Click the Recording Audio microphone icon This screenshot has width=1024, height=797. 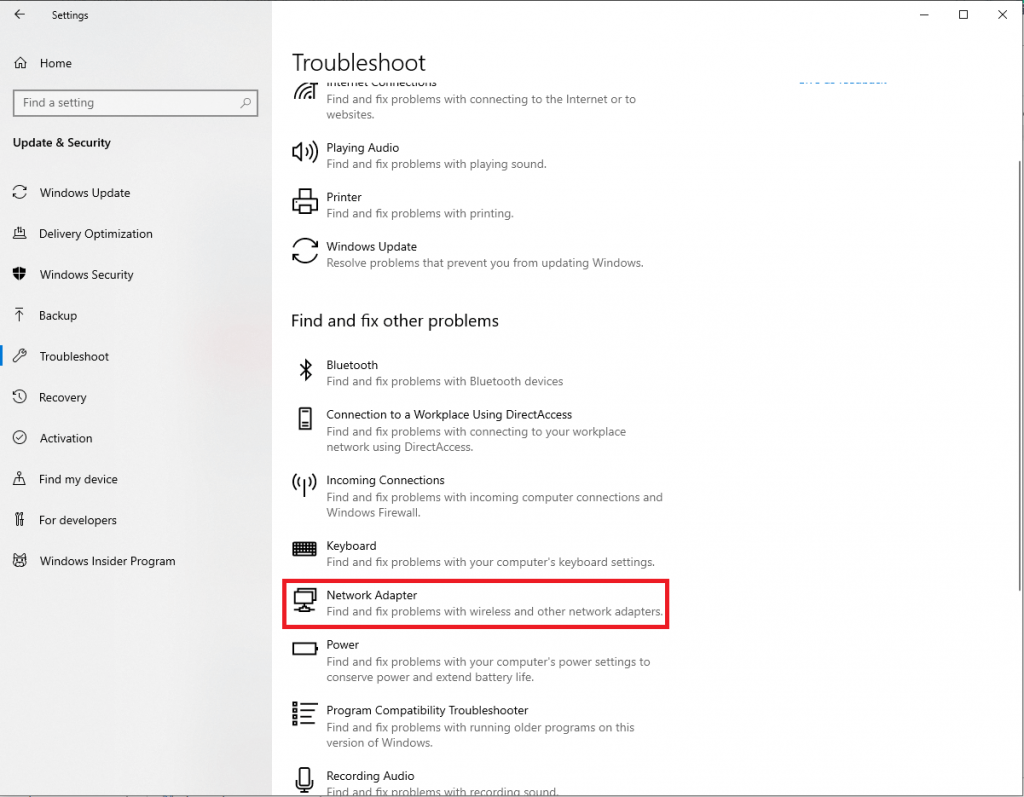pyautogui.click(x=304, y=779)
